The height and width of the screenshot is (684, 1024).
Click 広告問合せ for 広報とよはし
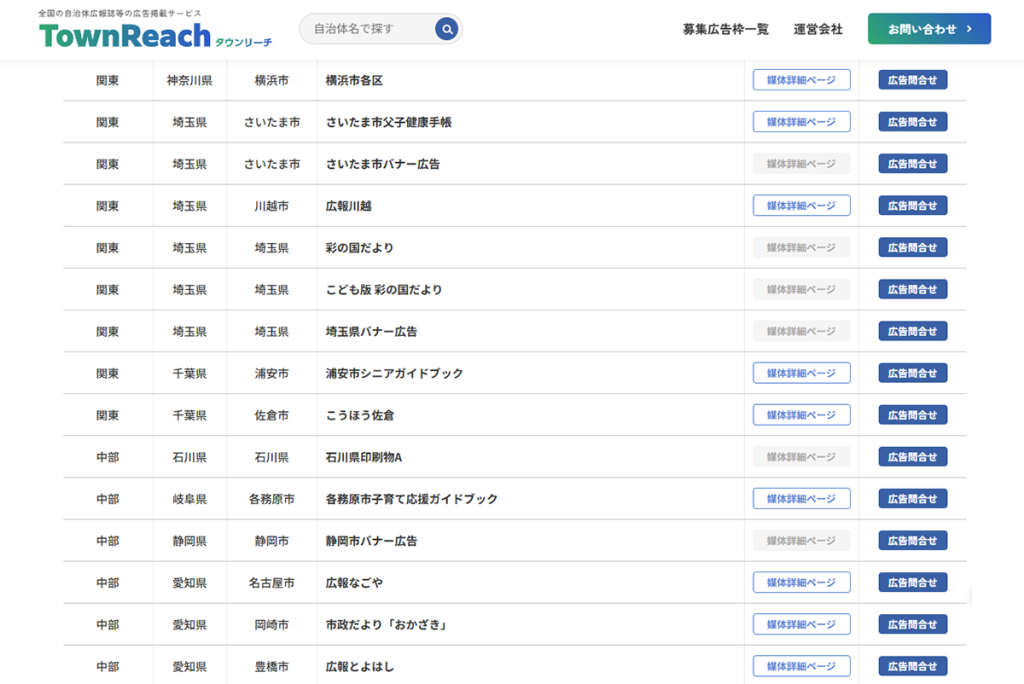pyautogui.click(x=912, y=666)
